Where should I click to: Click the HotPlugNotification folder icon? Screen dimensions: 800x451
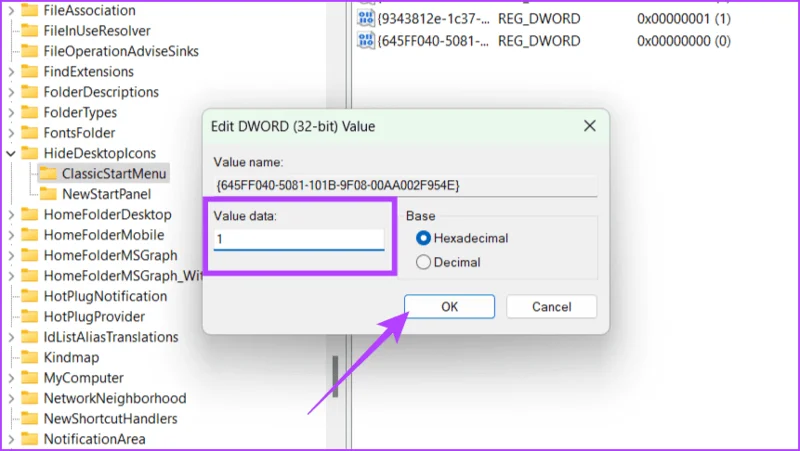coord(30,296)
